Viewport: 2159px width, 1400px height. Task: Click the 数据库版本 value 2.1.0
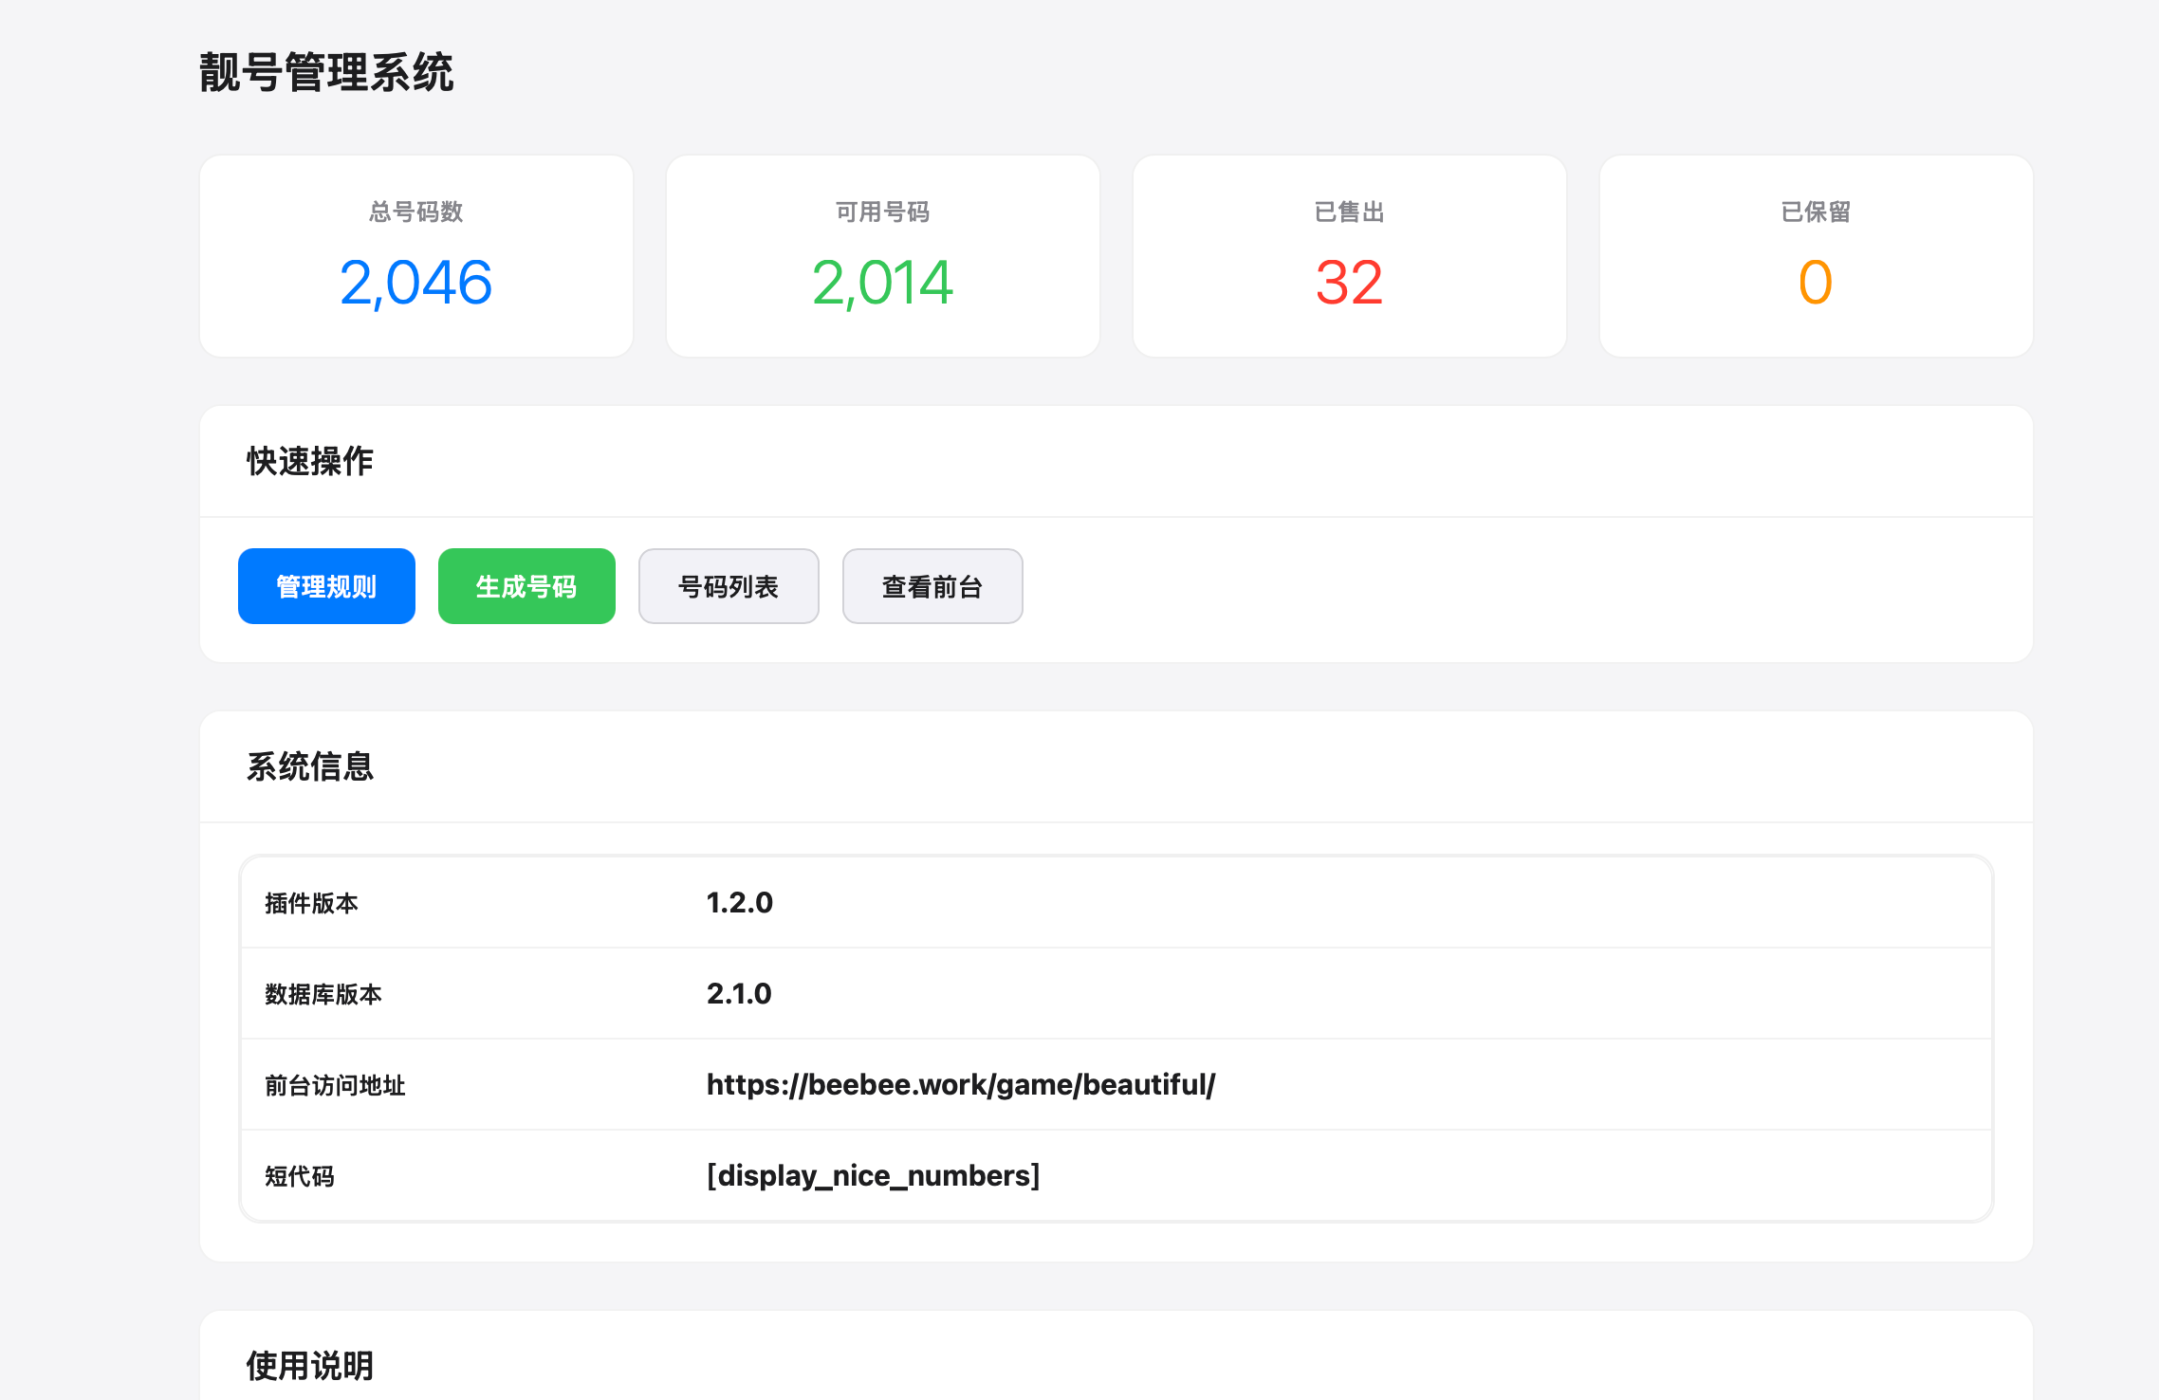pos(739,994)
